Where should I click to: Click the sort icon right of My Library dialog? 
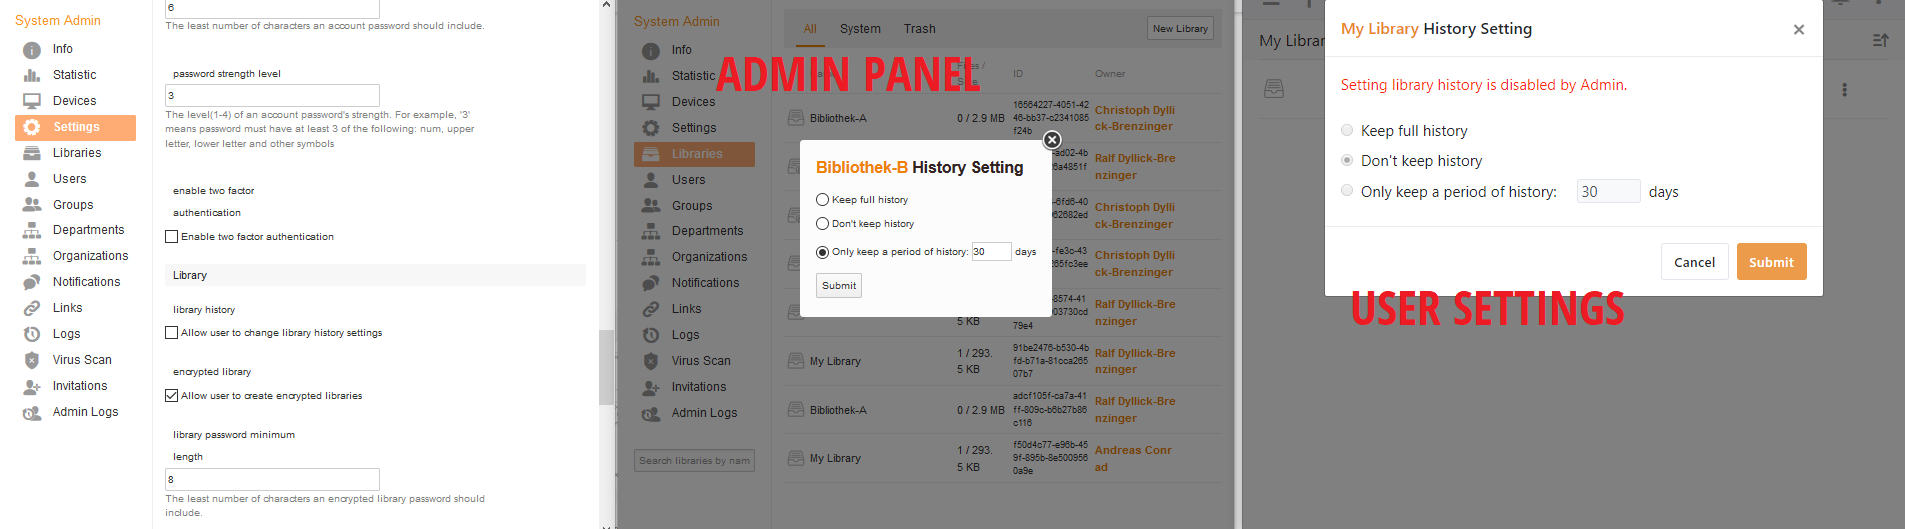click(x=1880, y=40)
